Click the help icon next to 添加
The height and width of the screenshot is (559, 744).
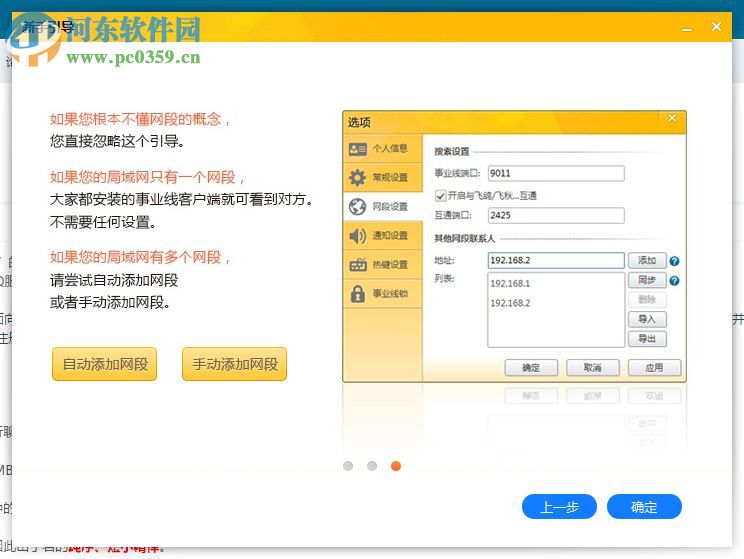tap(674, 261)
